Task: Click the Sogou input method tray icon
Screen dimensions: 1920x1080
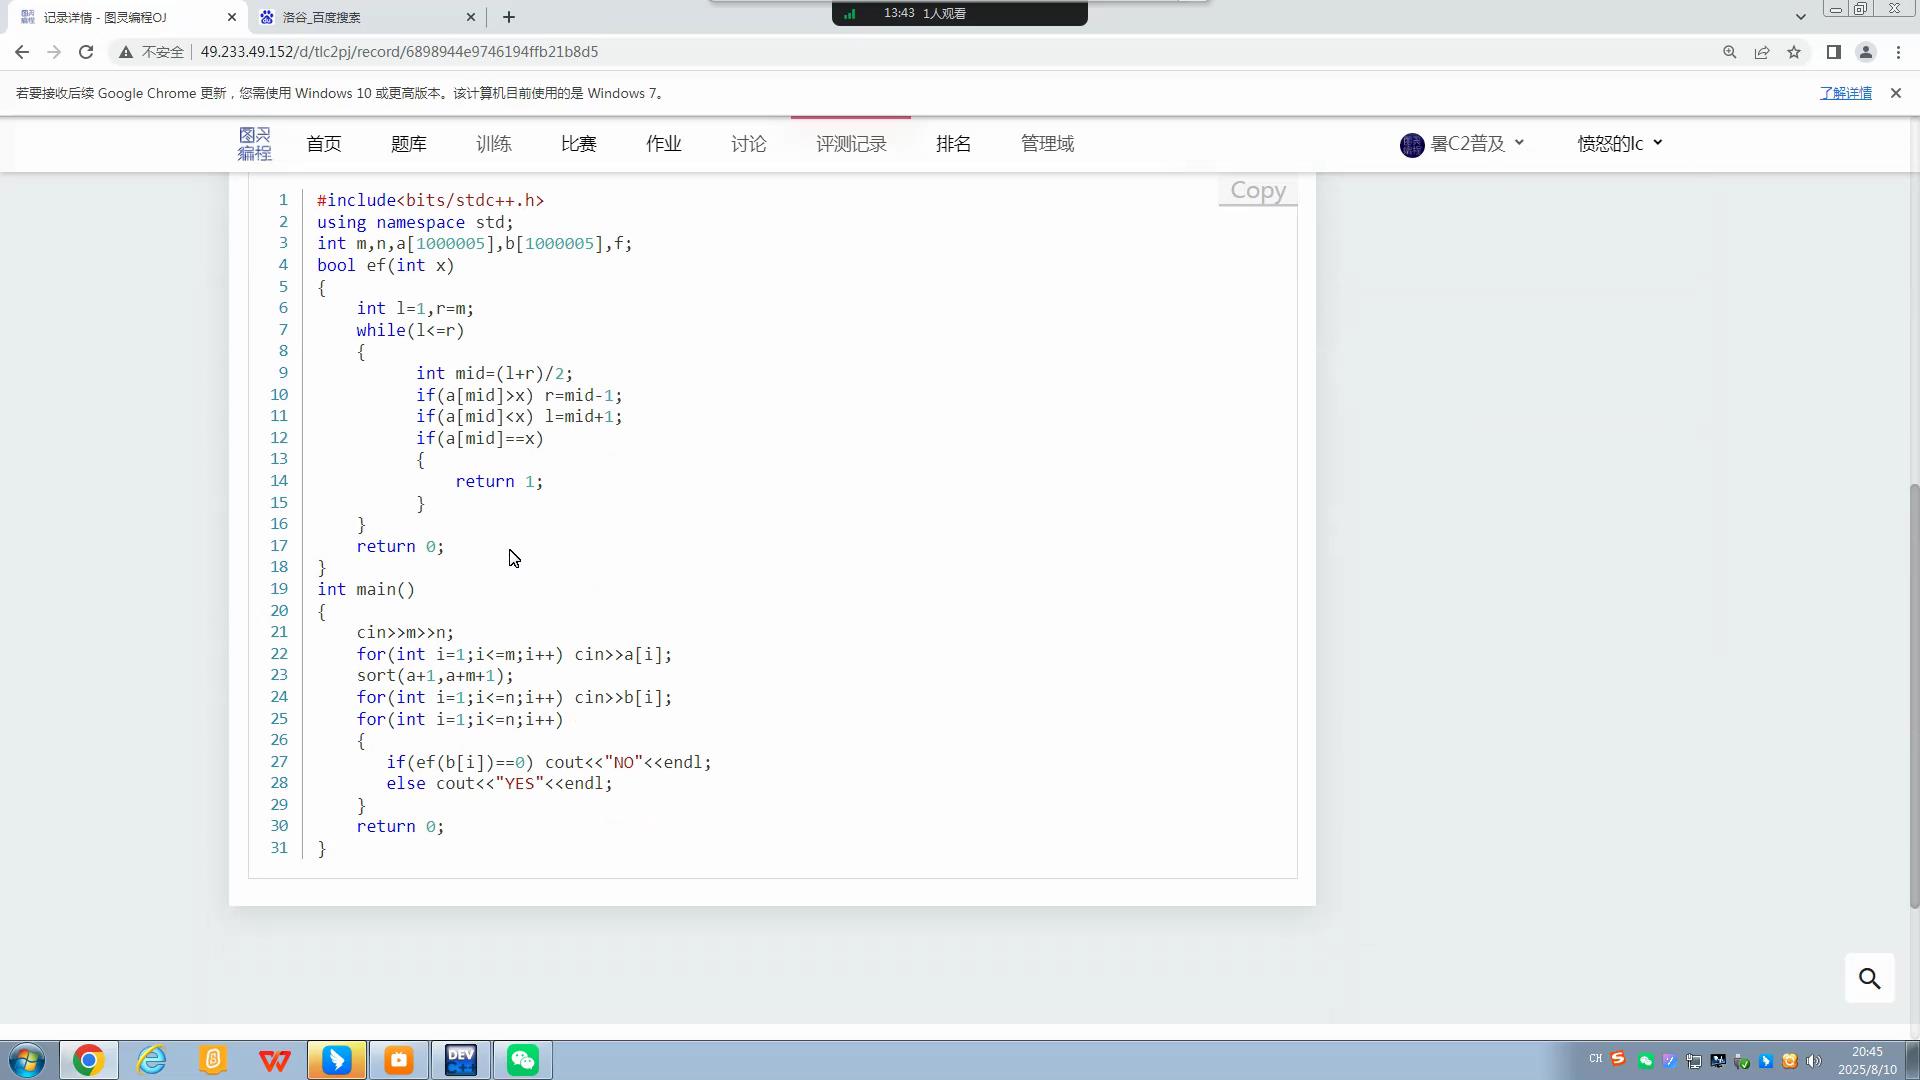Action: (1618, 1059)
